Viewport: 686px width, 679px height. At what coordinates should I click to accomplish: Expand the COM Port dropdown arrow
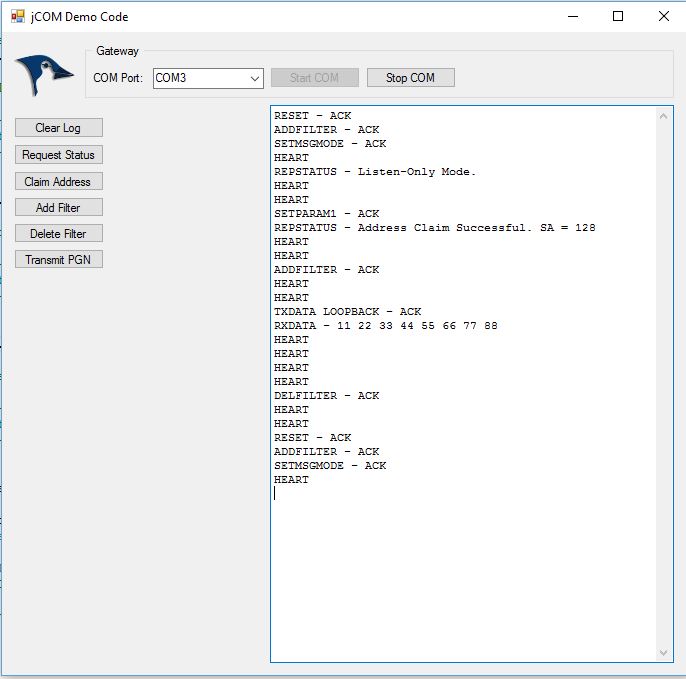point(255,78)
